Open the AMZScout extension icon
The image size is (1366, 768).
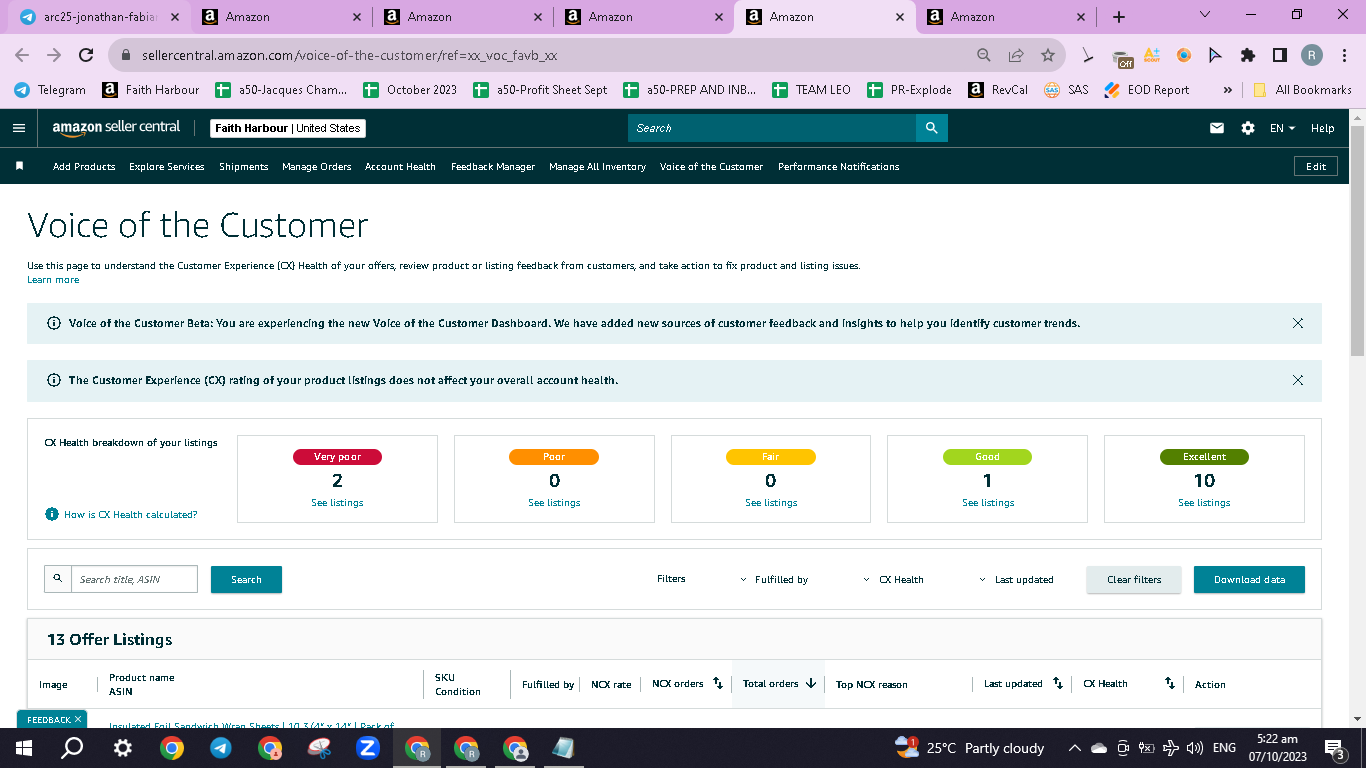(x=1152, y=56)
